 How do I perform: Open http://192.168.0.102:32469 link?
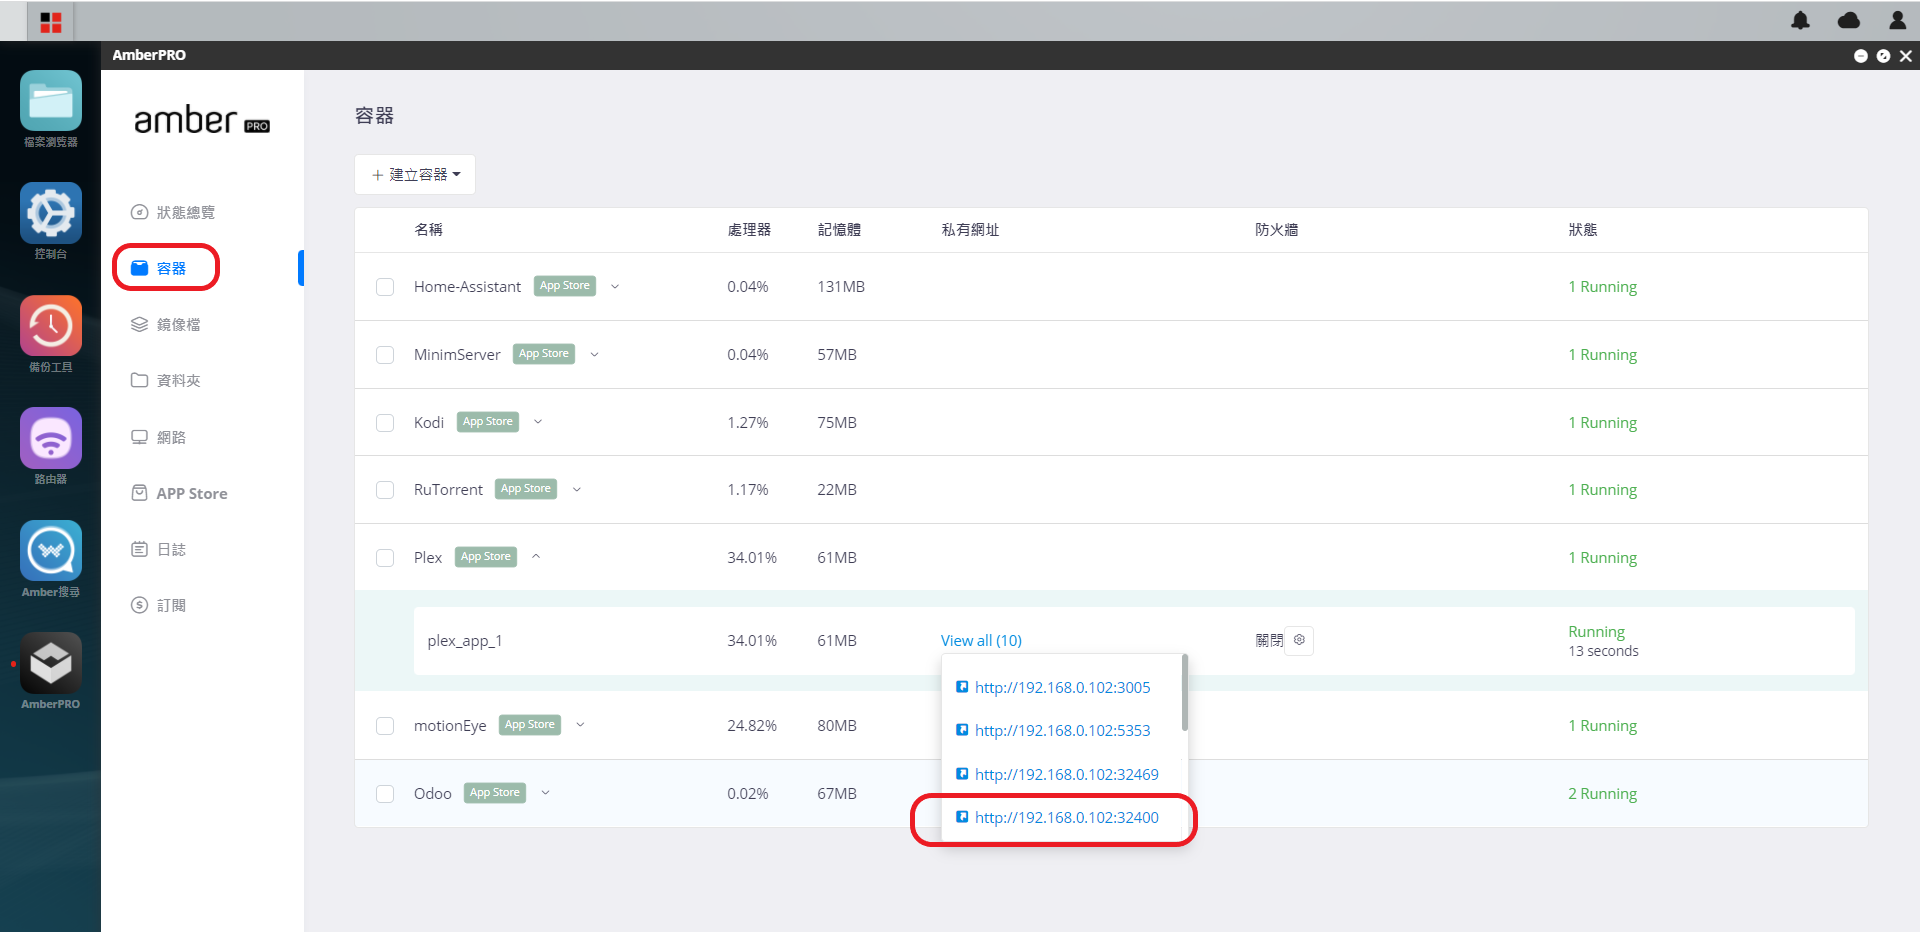click(1066, 774)
